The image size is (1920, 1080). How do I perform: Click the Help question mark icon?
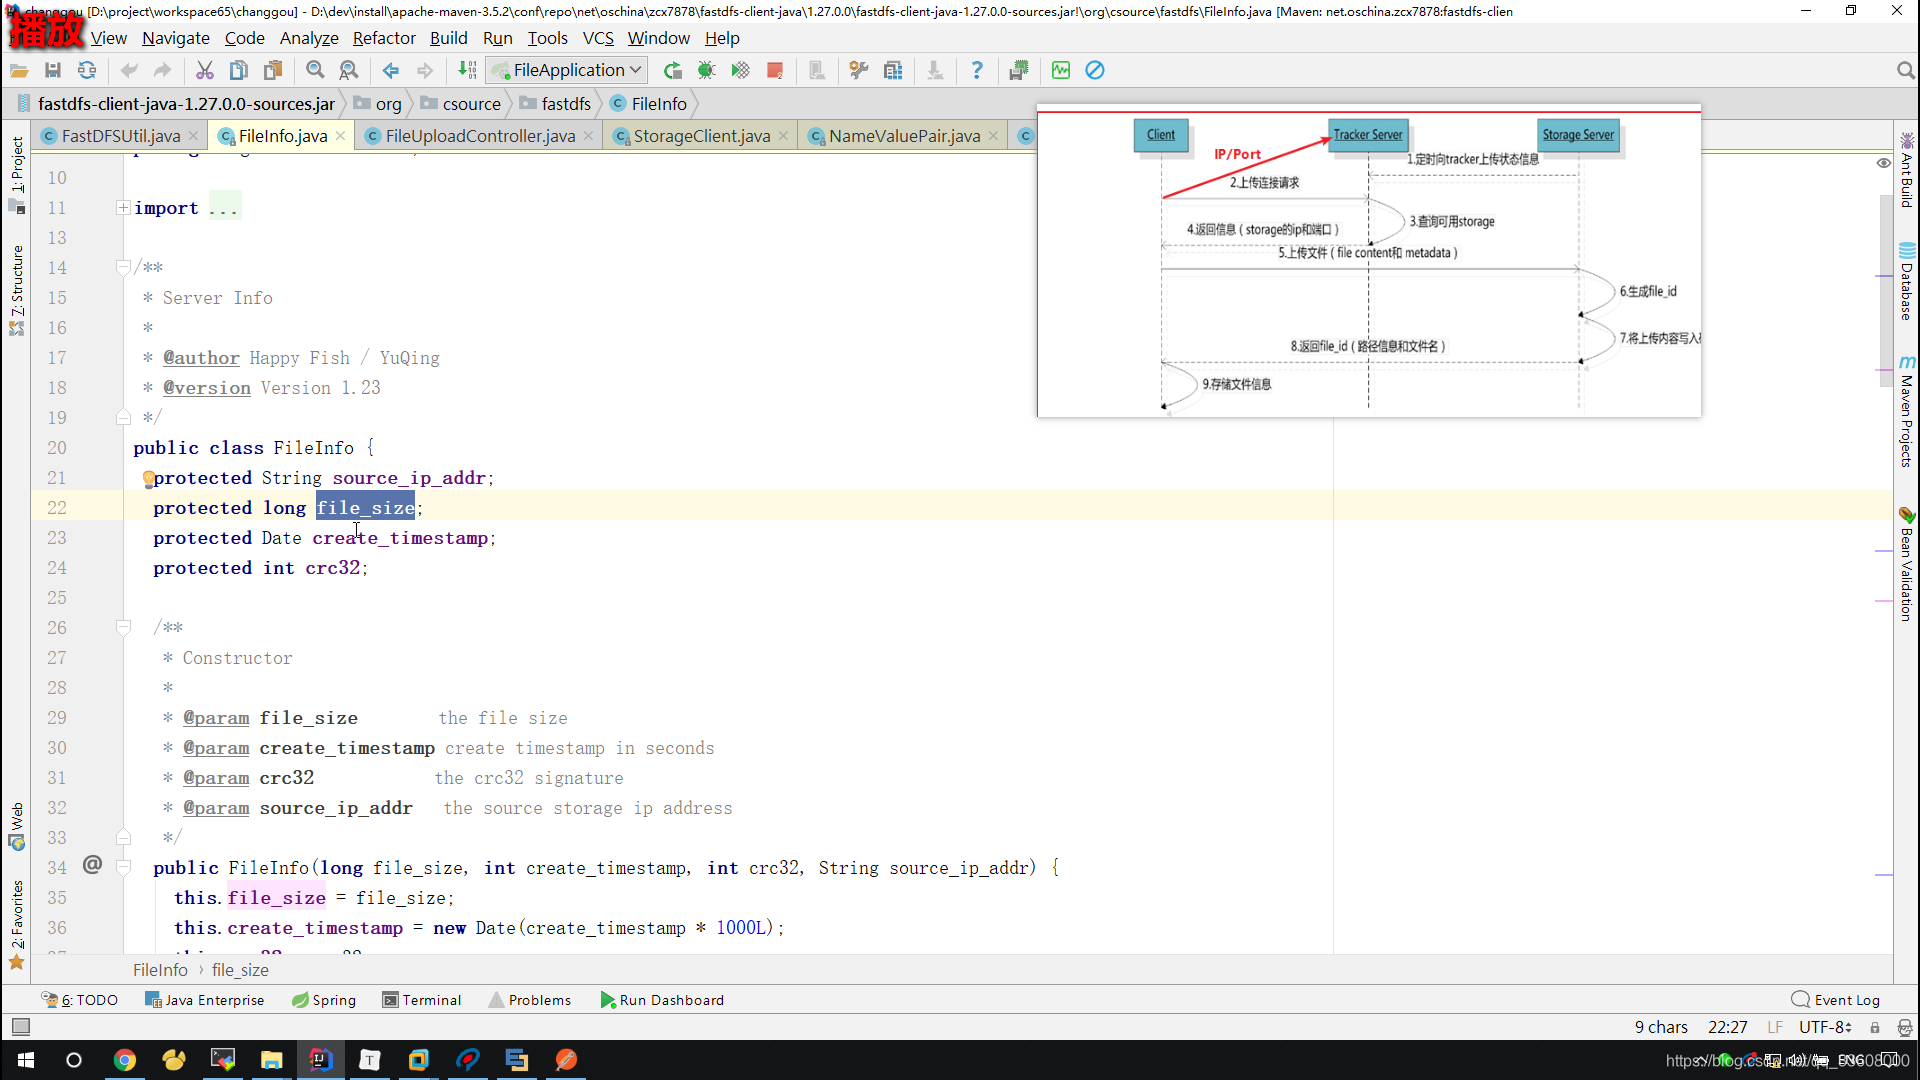(x=977, y=70)
